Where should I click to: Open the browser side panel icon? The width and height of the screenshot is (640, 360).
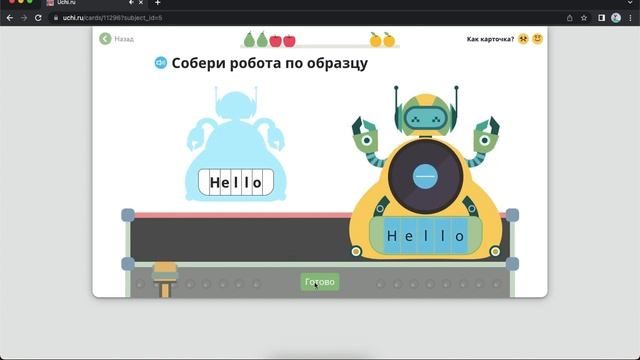coord(601,18)
